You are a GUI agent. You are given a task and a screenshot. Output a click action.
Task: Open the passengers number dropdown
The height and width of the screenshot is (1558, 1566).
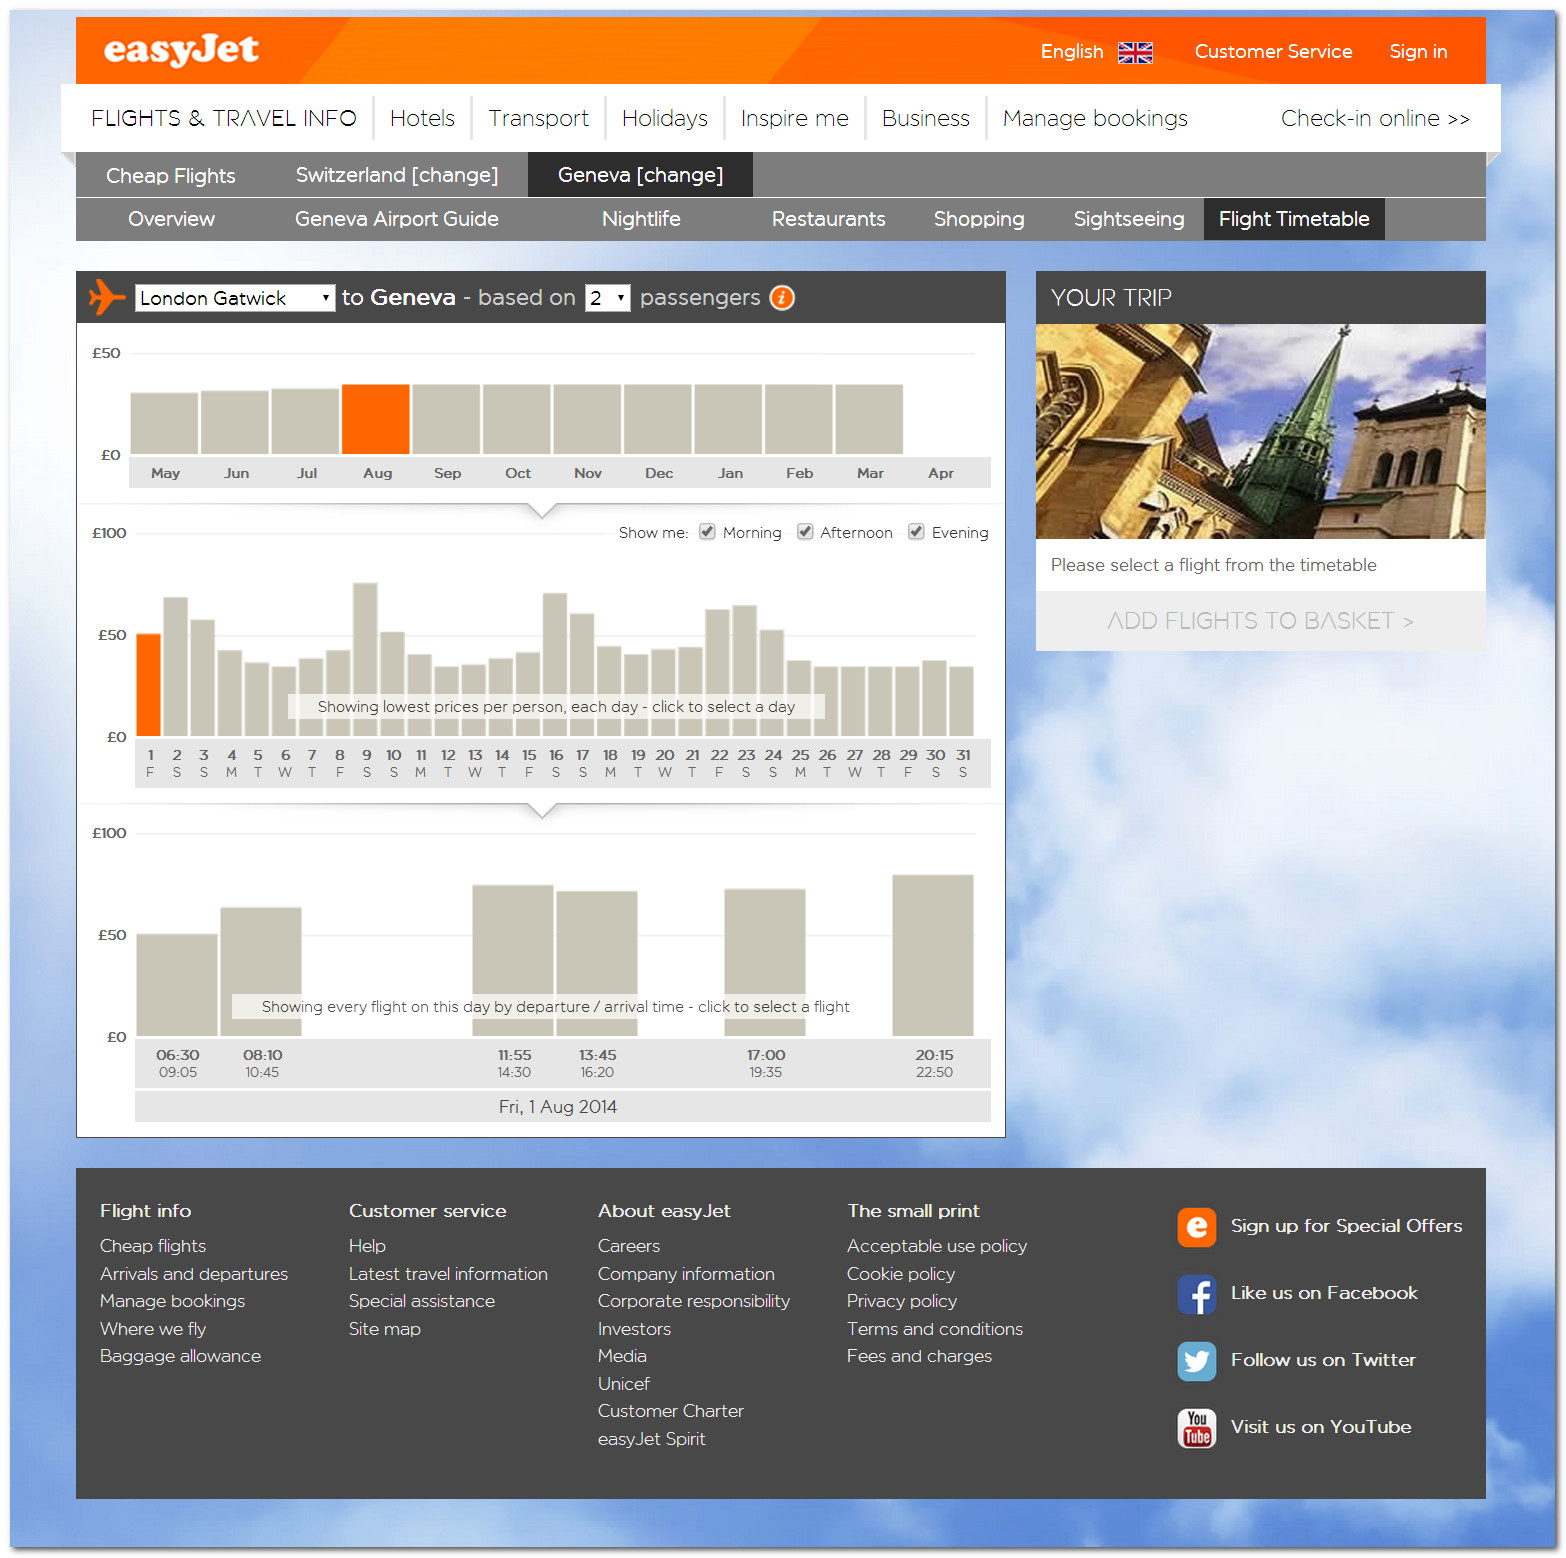point(608,298)
